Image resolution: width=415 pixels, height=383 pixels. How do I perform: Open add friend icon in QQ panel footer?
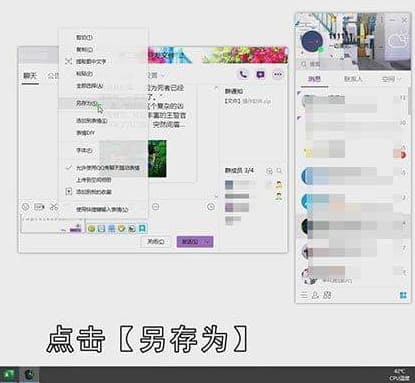point(315,295)
